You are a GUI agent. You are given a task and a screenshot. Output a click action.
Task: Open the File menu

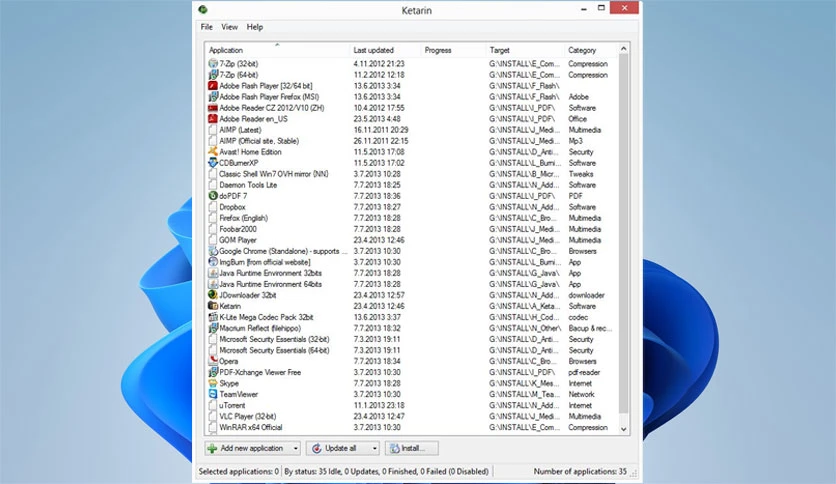pos(206,27)
